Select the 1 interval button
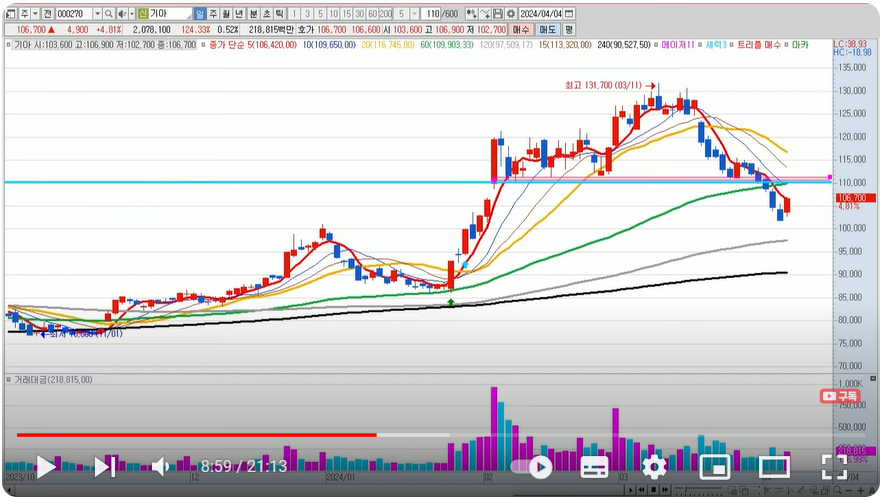The width and height of the screenshot is (882, 500). pos(294,13)
